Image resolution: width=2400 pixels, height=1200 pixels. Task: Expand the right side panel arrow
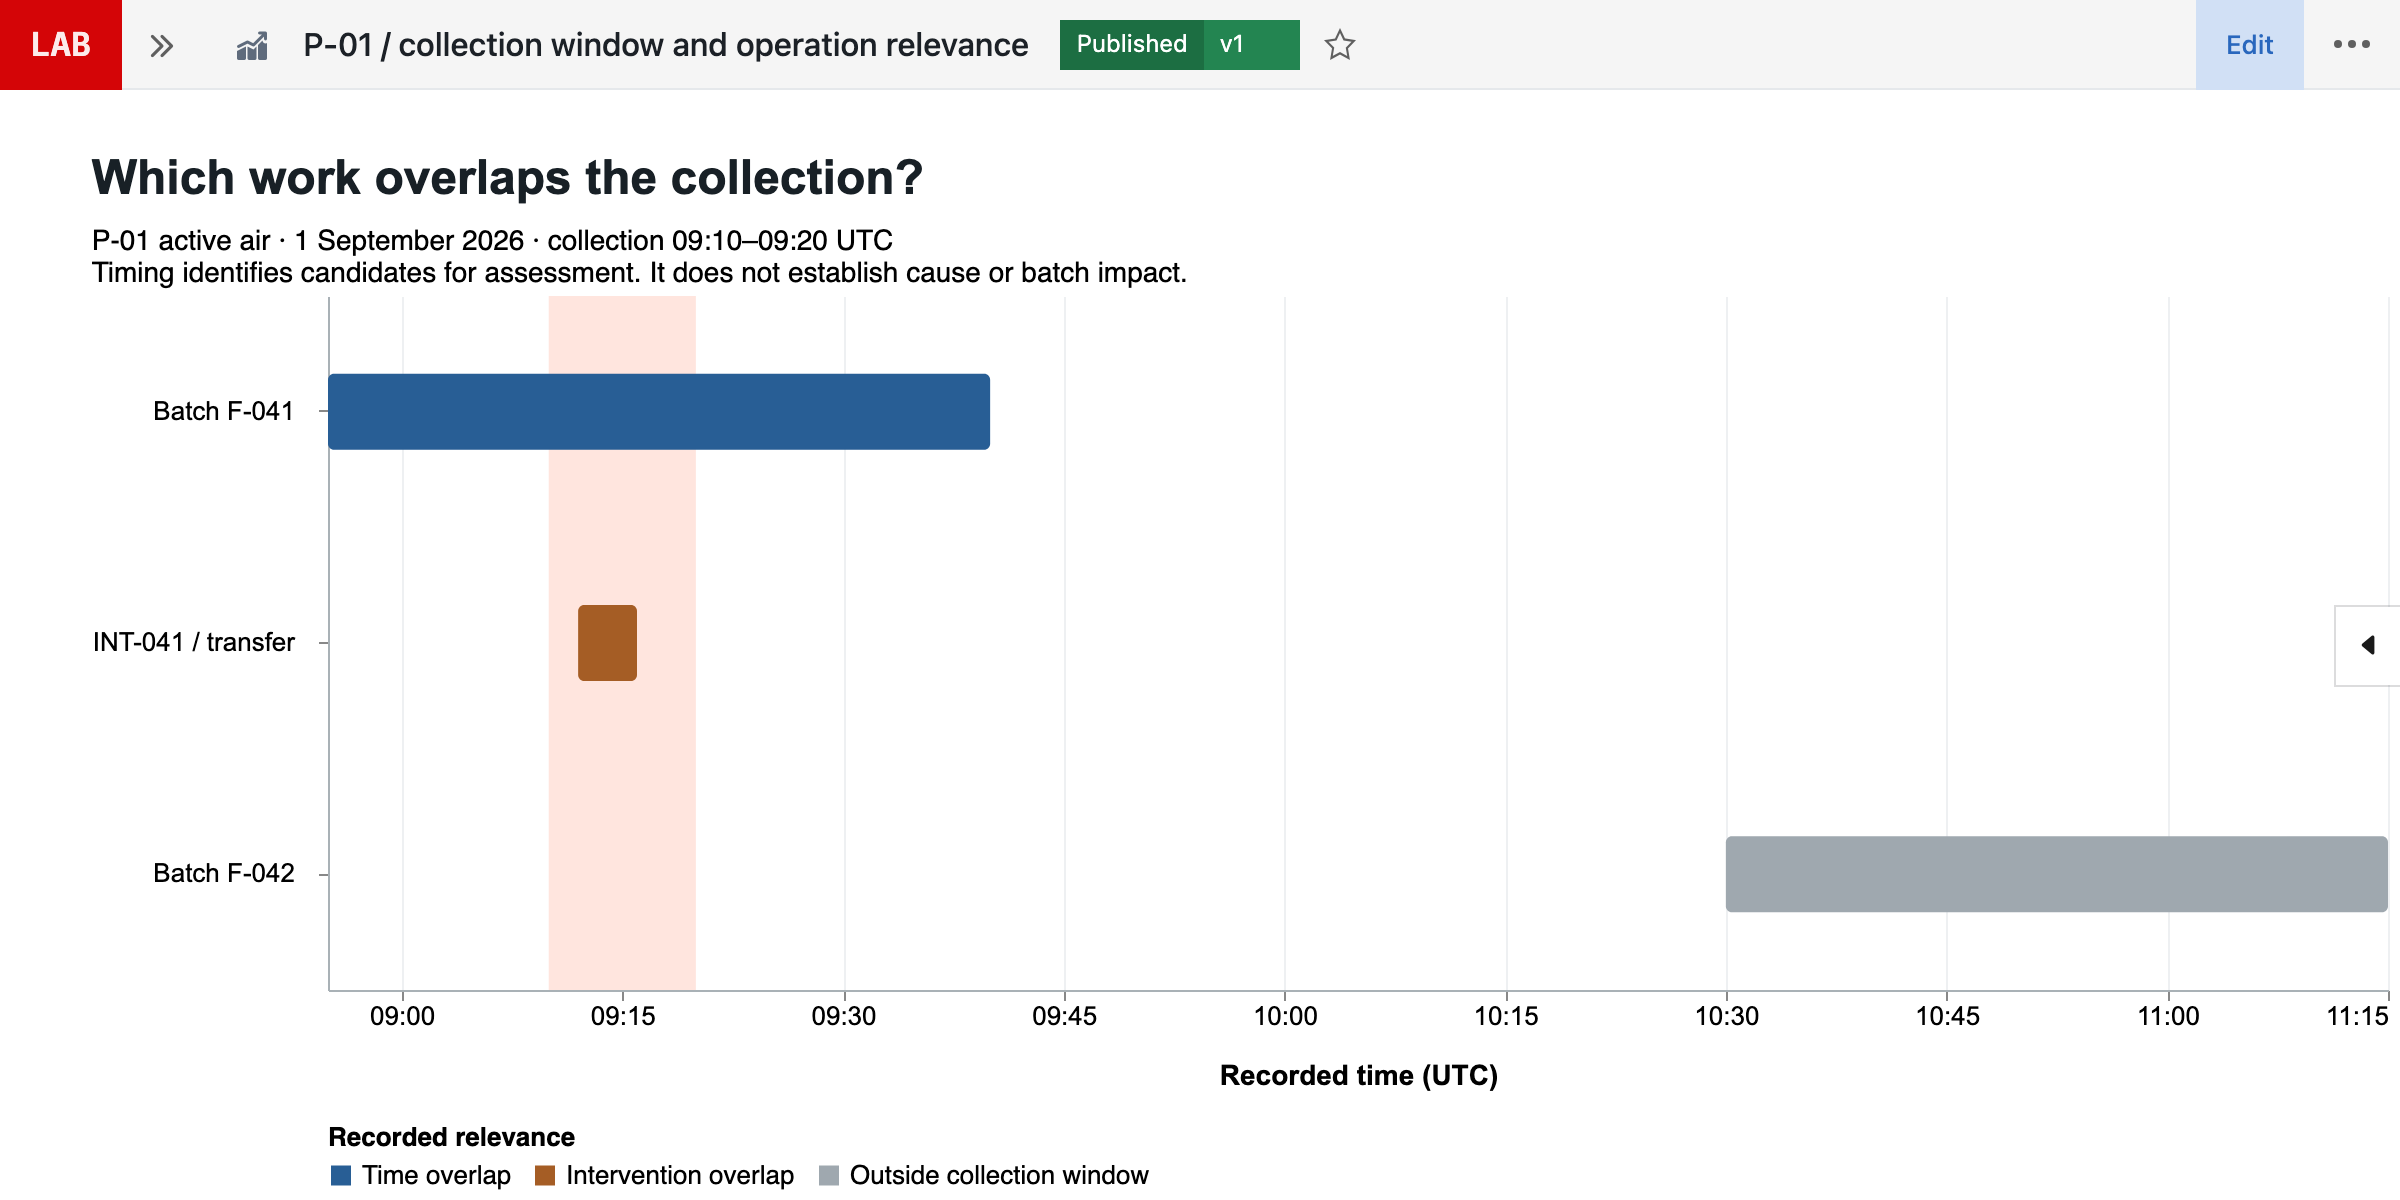[2367, 645]
